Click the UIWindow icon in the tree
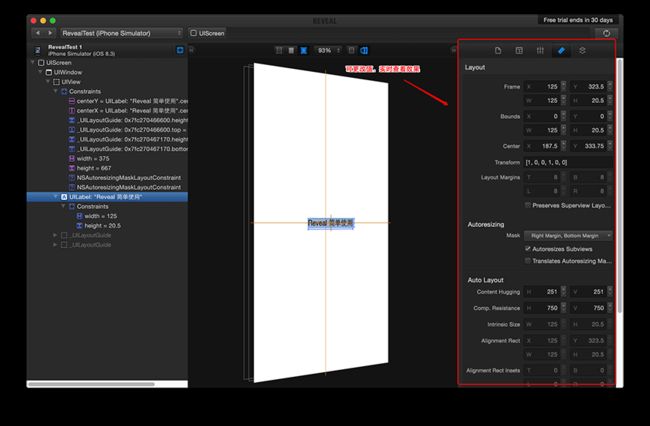650x426 pixels. pyautogui.click(x=49, y=72)
